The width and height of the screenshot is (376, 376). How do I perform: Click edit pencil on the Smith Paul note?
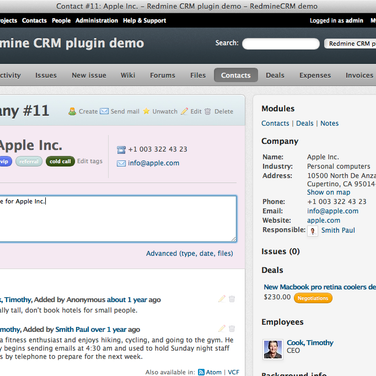coord(222,329)
